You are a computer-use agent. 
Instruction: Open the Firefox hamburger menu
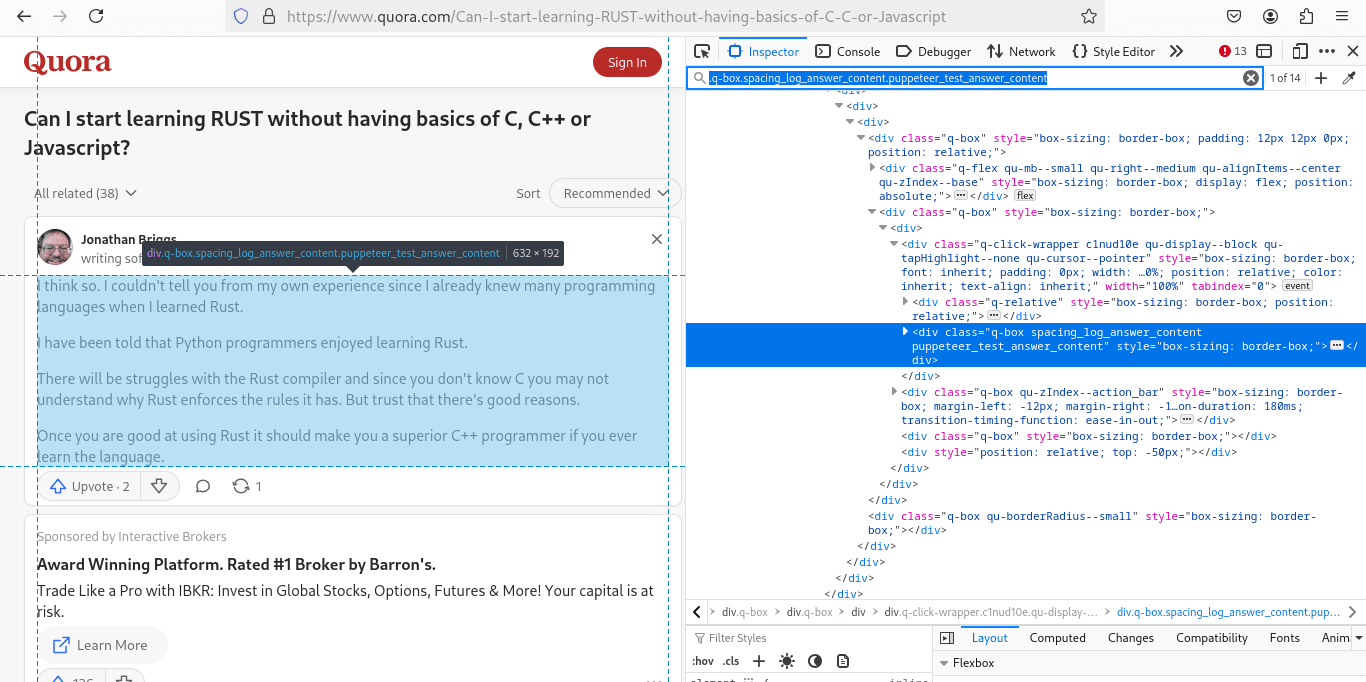[1342, 16]
